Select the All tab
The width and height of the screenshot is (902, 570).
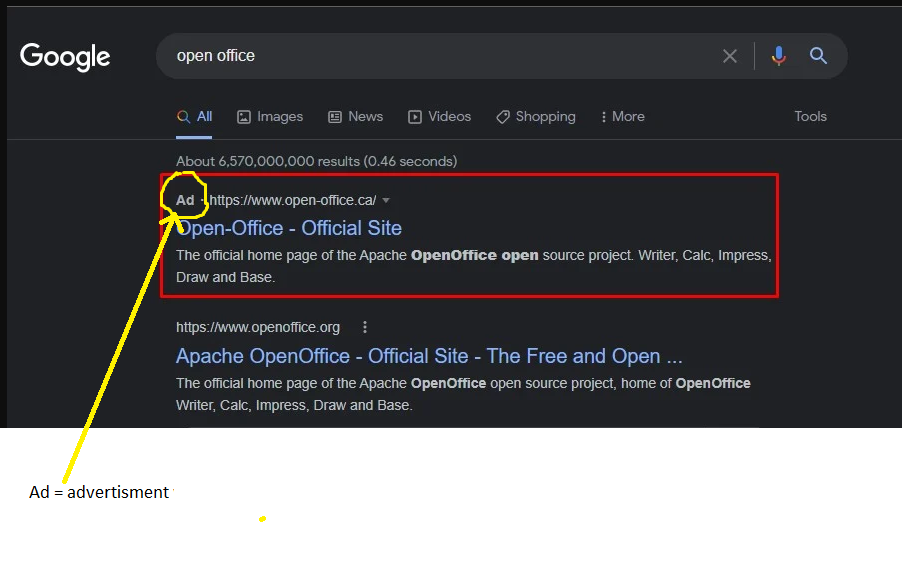[194, 117]
